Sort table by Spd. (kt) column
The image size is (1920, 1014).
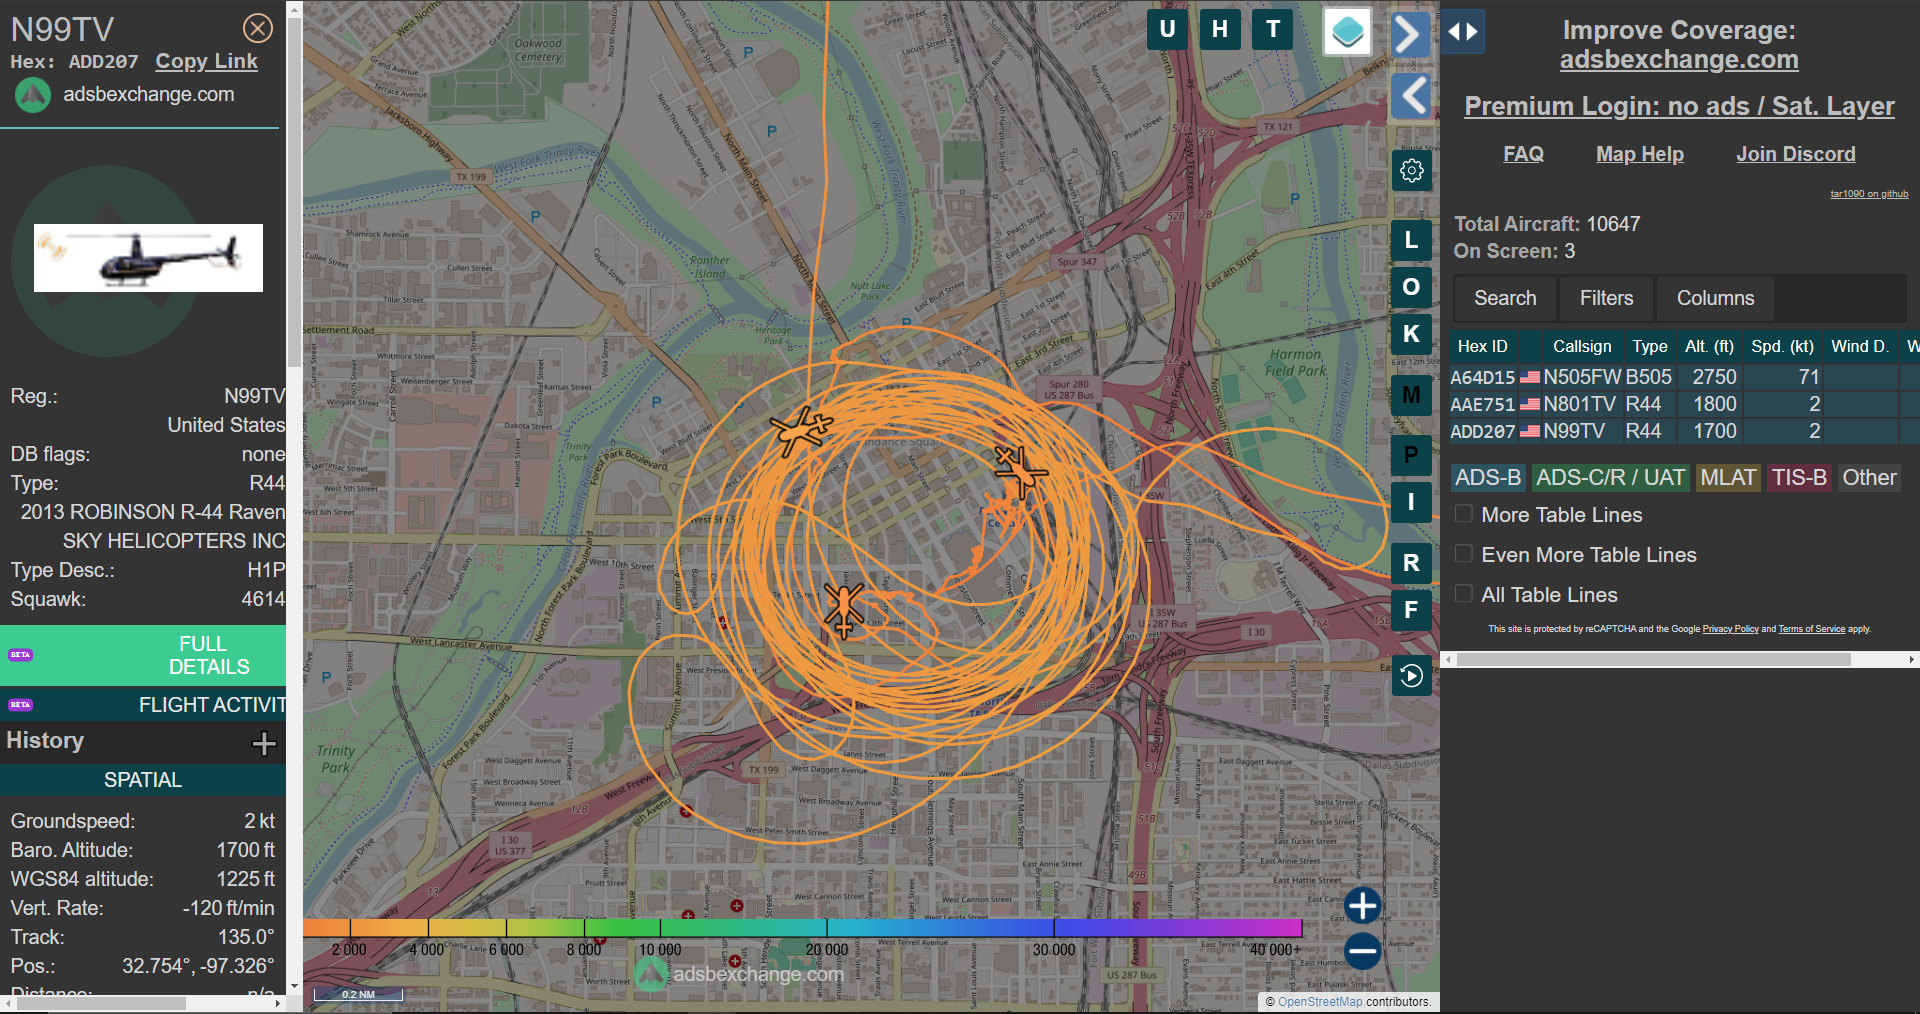1782,346
